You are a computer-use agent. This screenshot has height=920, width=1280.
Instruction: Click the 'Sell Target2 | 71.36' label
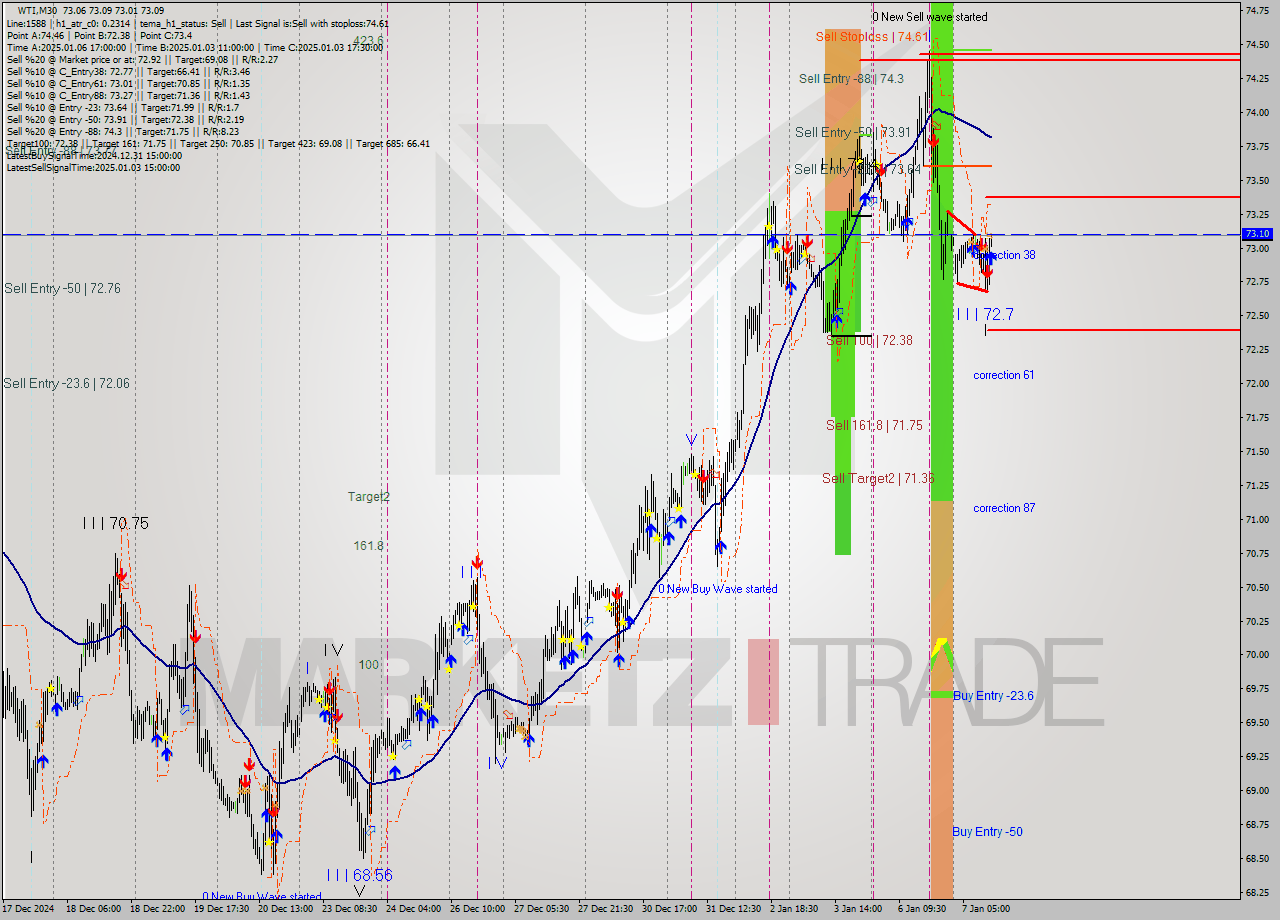(x=878, y=479)
